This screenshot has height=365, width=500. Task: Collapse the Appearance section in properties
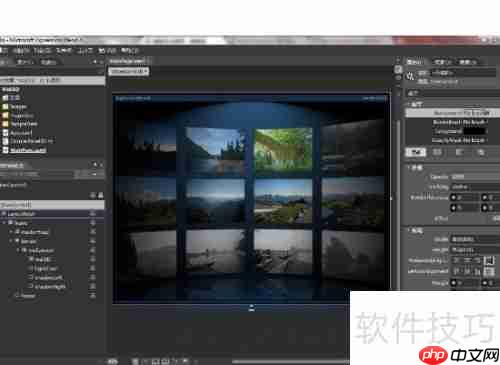click(x=410, y=167)
